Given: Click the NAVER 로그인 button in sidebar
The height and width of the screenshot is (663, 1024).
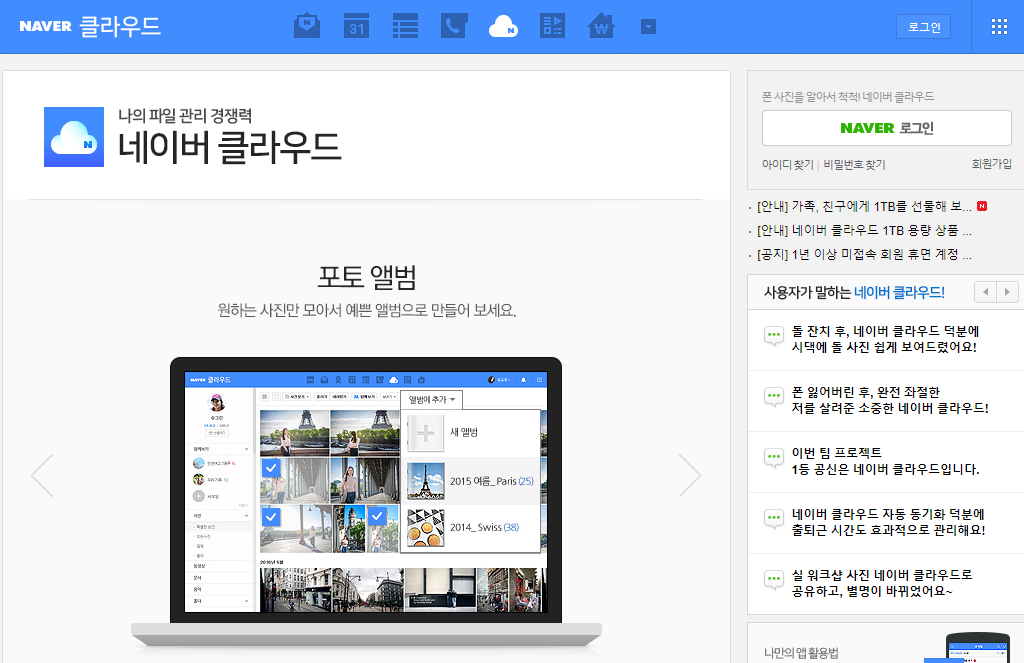Looking at the screenshot, I should (x=886, y=128).
